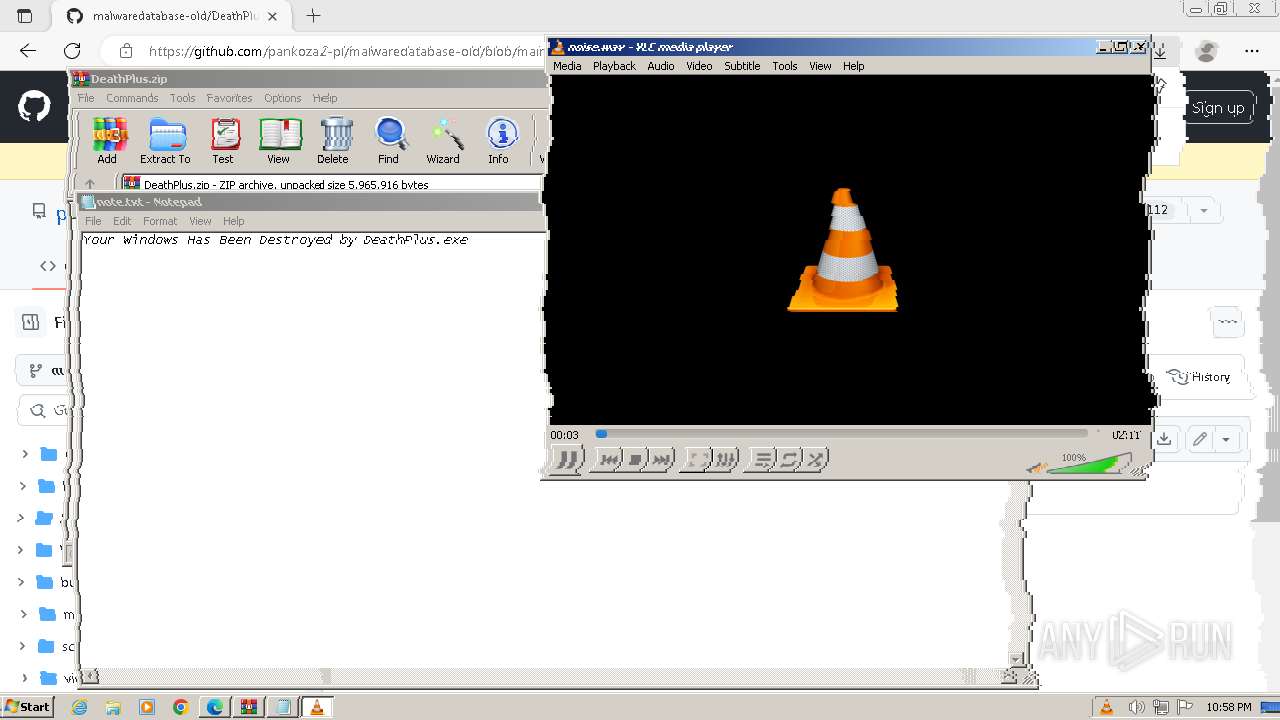Viewport: 1280px width, 720px height.
Task: Open Notepad Edit menu
Action: tap(122, 221)
